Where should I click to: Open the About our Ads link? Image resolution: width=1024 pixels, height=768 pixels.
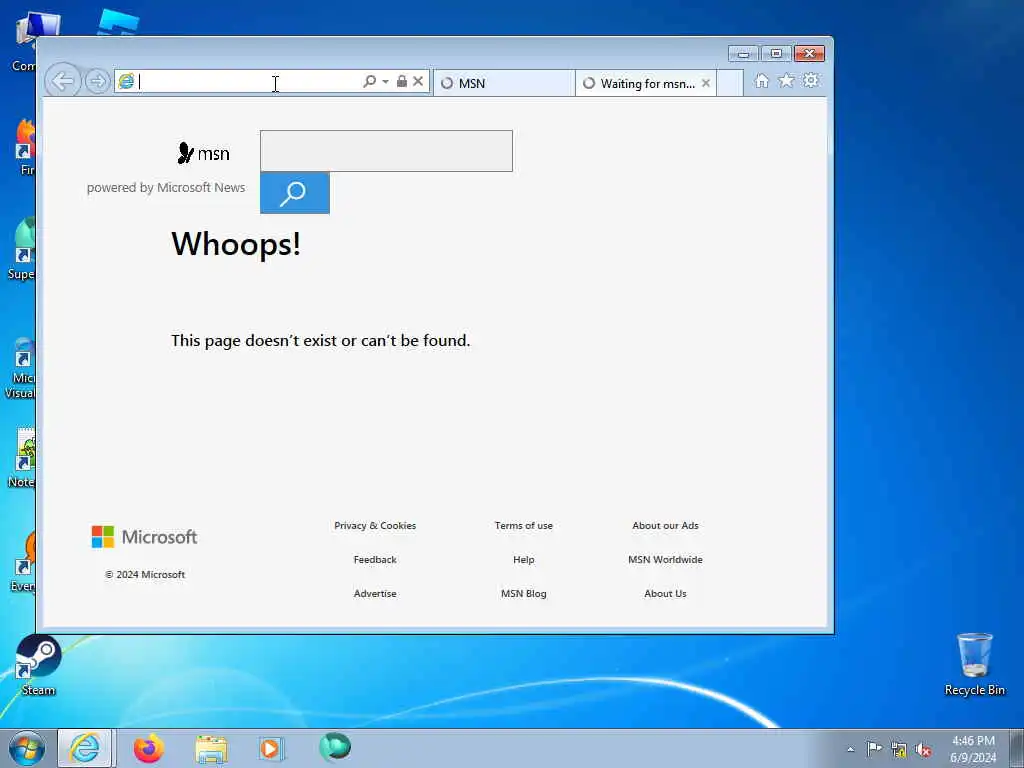click(665, 526)
